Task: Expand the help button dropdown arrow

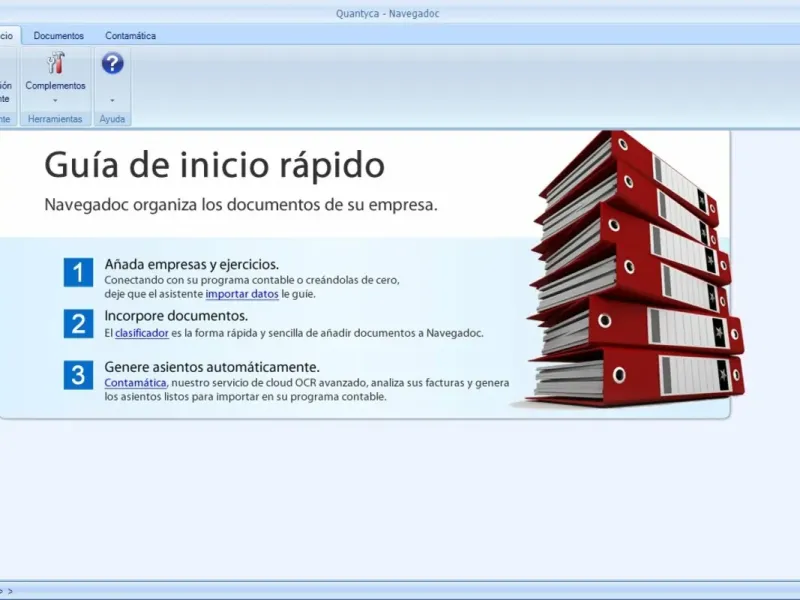Action: point(112,101)
